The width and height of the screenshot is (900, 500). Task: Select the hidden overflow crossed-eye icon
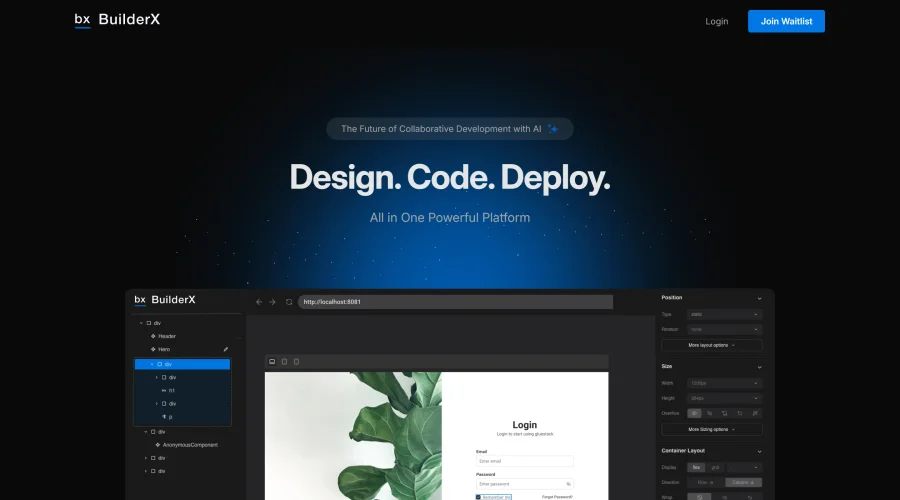709,413
